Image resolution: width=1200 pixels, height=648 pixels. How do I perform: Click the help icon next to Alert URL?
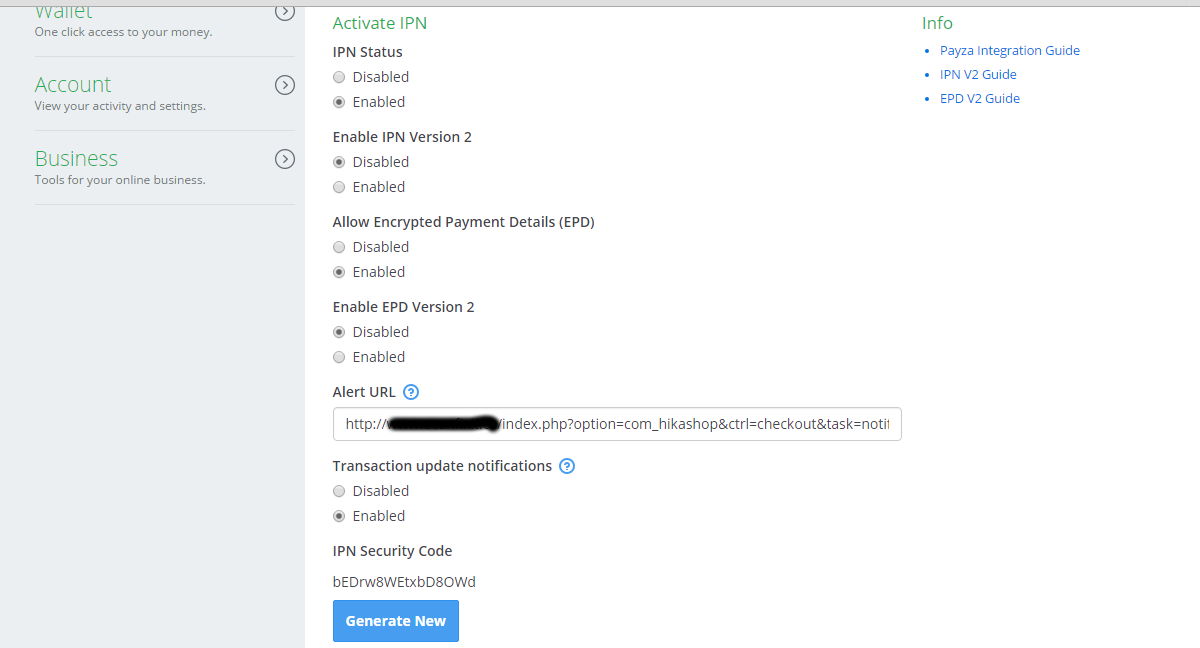[x=411, y=392]
